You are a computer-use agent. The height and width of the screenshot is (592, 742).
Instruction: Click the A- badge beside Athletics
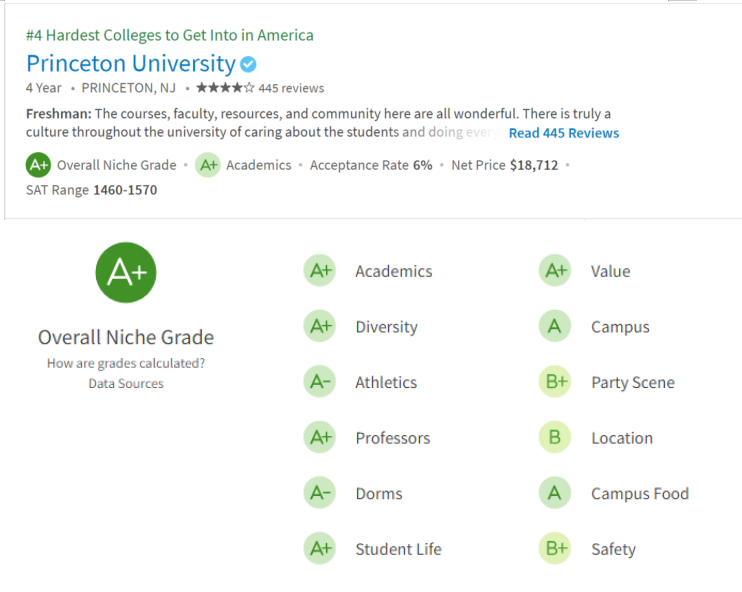(320, 382)
